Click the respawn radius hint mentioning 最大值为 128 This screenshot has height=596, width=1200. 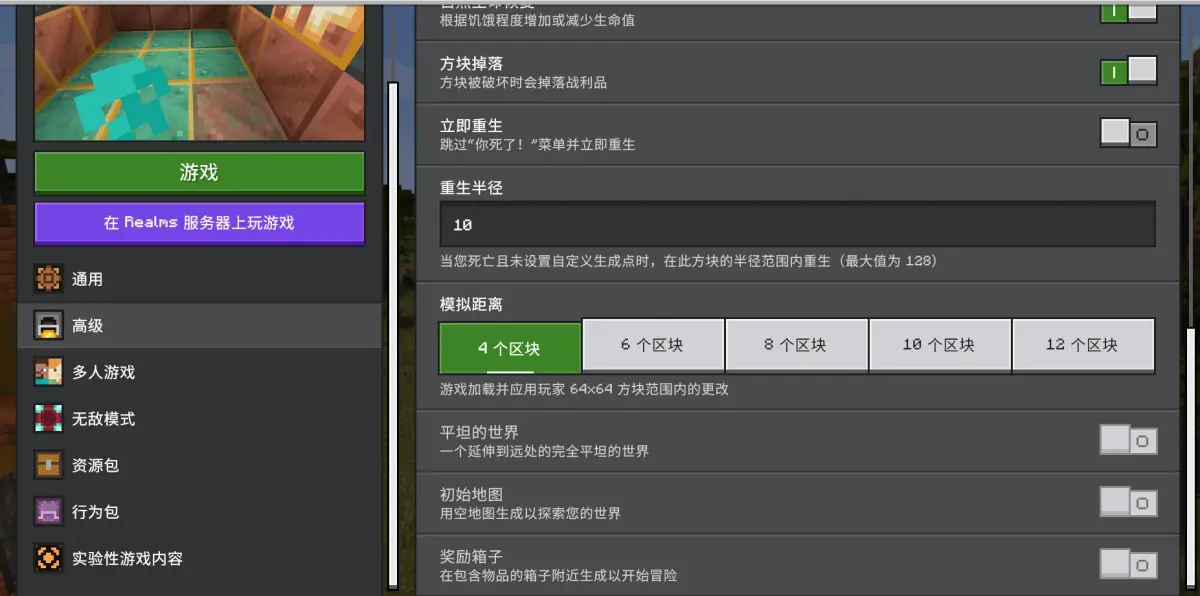pyautogui.click(x=688, y=261)
